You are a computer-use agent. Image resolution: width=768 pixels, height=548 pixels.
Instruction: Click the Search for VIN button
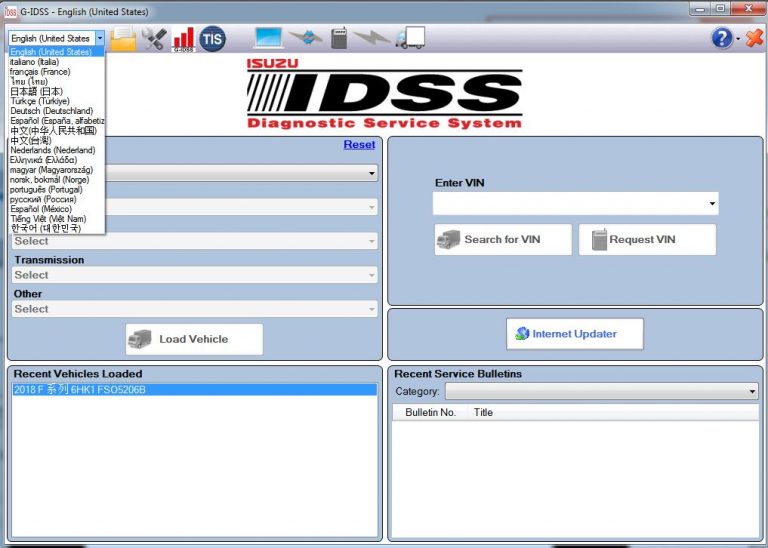coord(503,240)
